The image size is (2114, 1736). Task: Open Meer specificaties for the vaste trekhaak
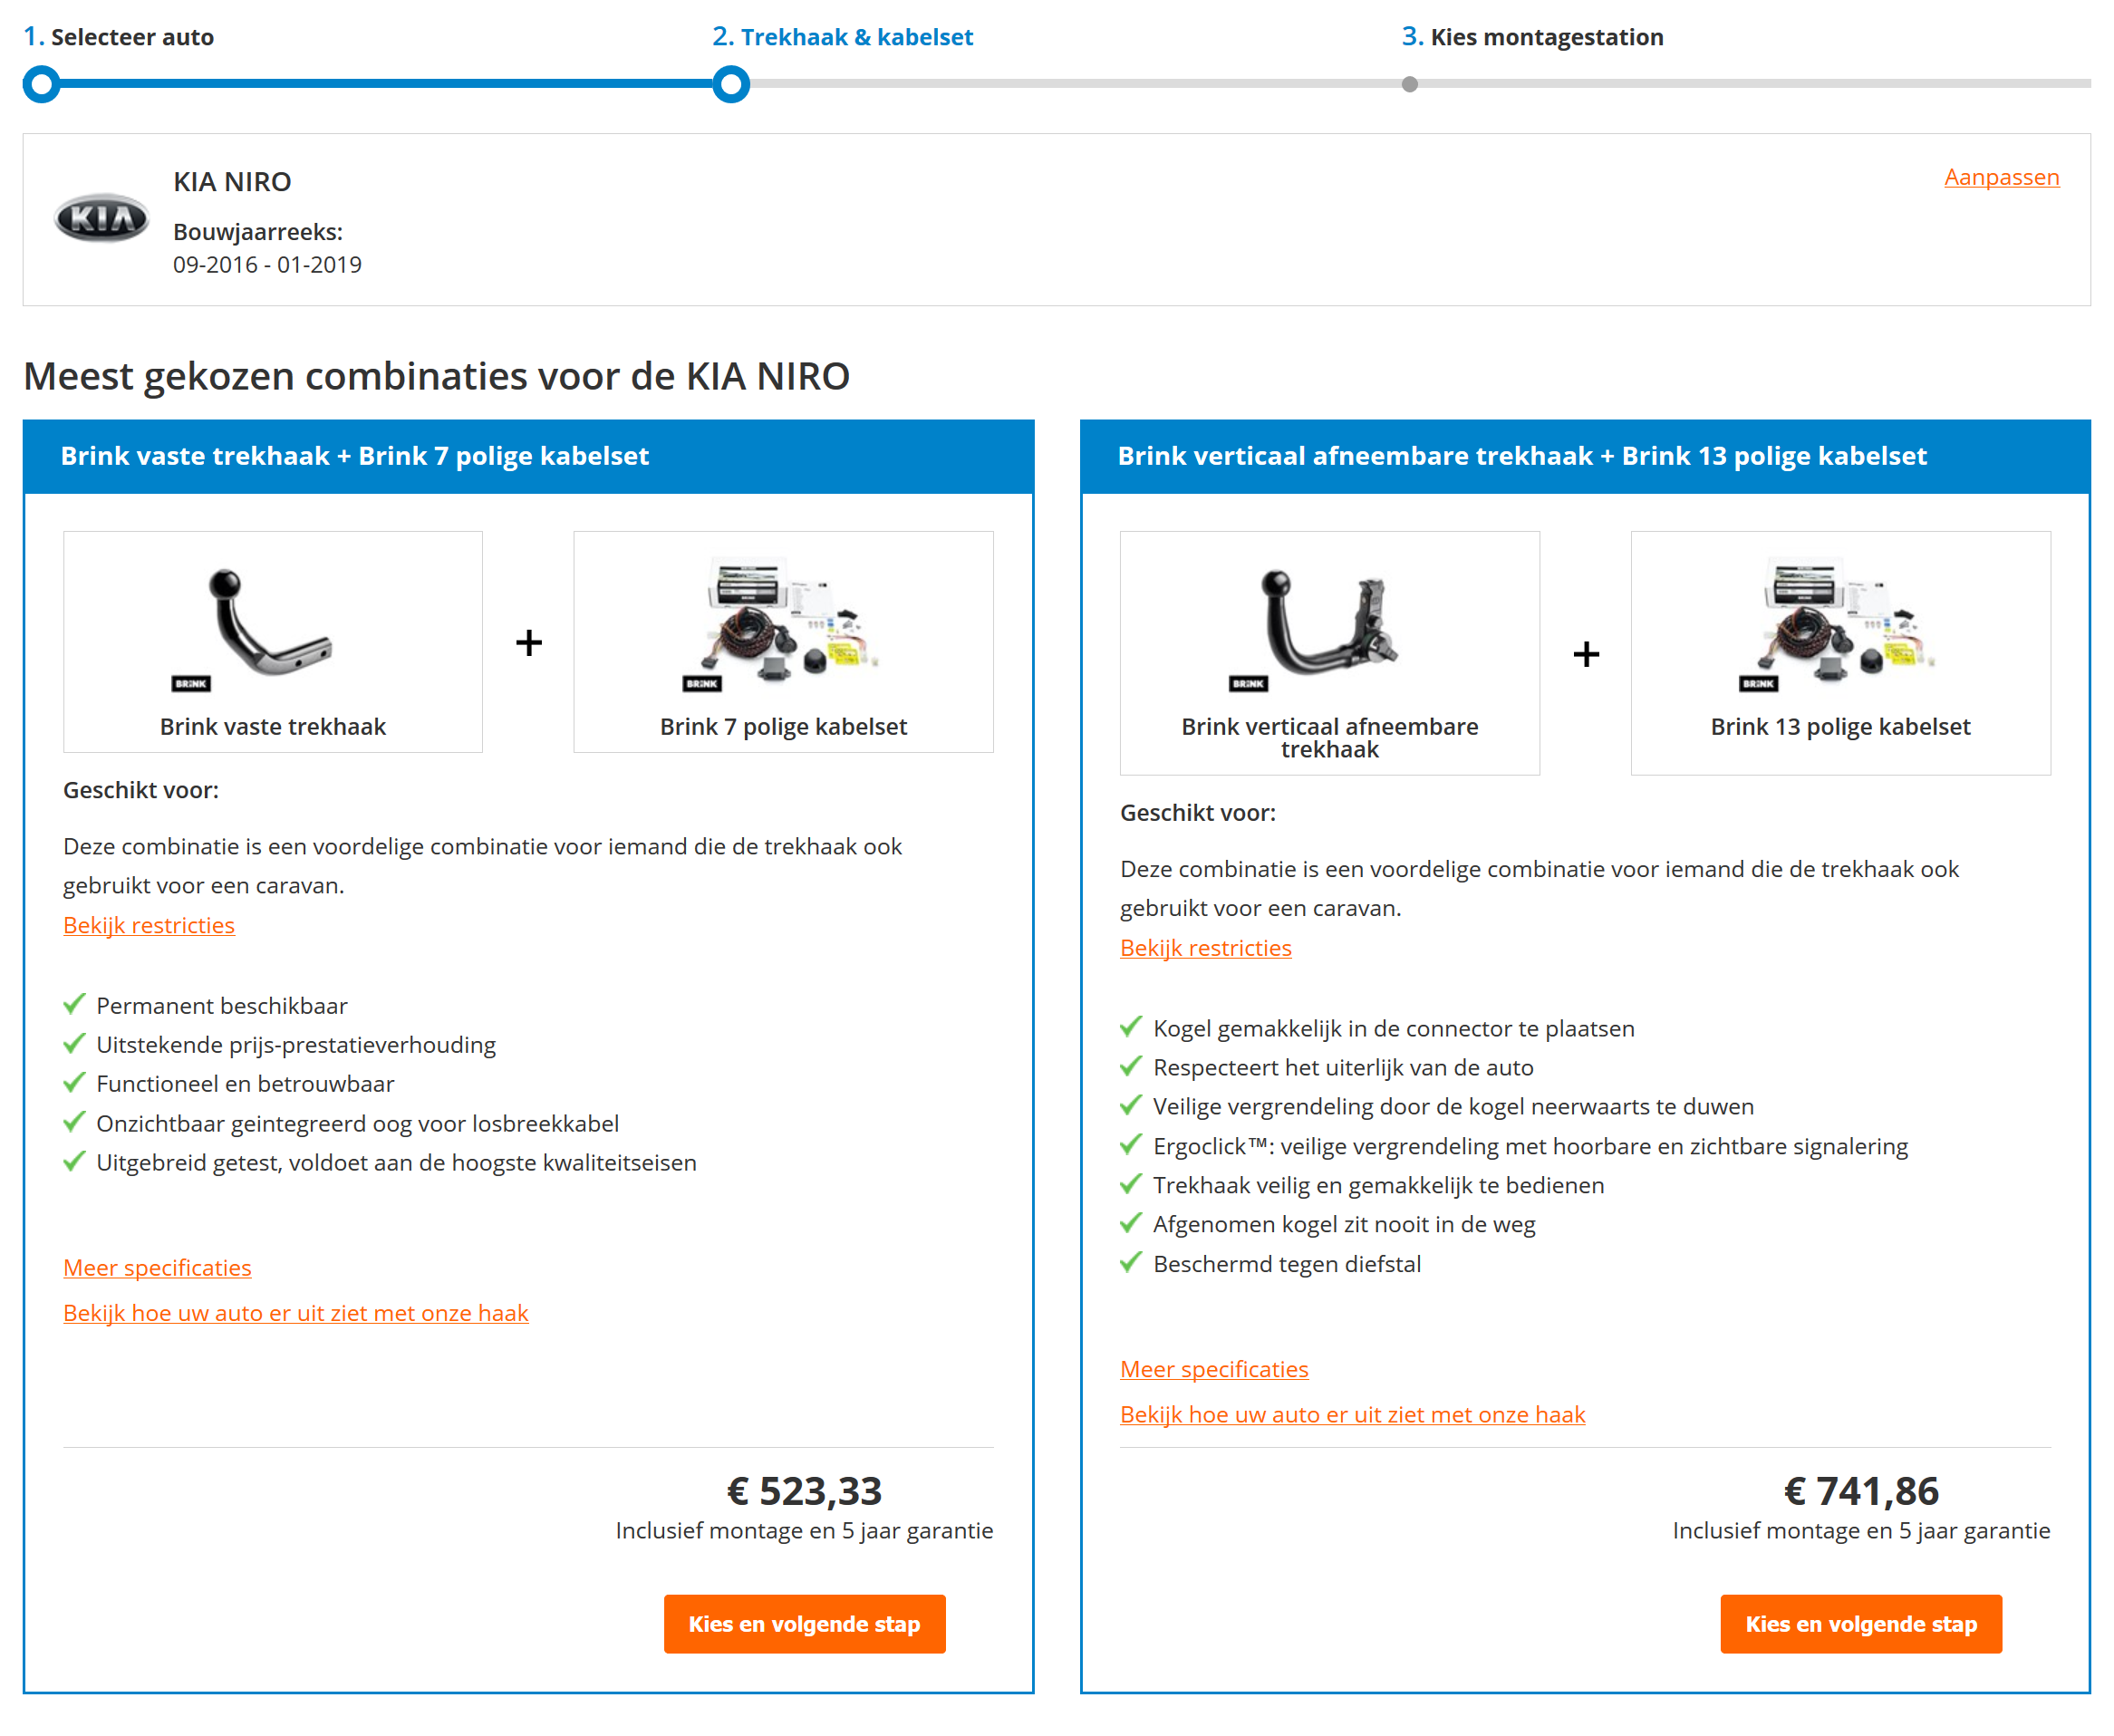pyautogui.click(x=157, y=1268)
